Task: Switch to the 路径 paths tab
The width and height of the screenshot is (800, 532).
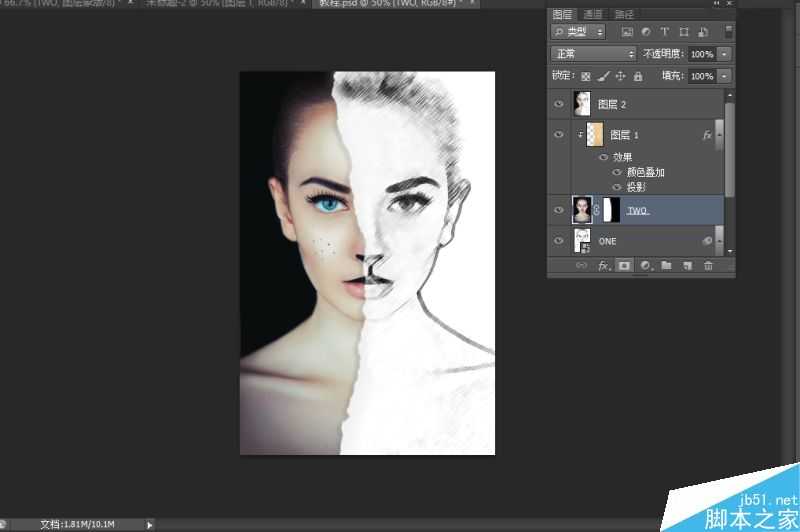Action: [x=623, y=14]
